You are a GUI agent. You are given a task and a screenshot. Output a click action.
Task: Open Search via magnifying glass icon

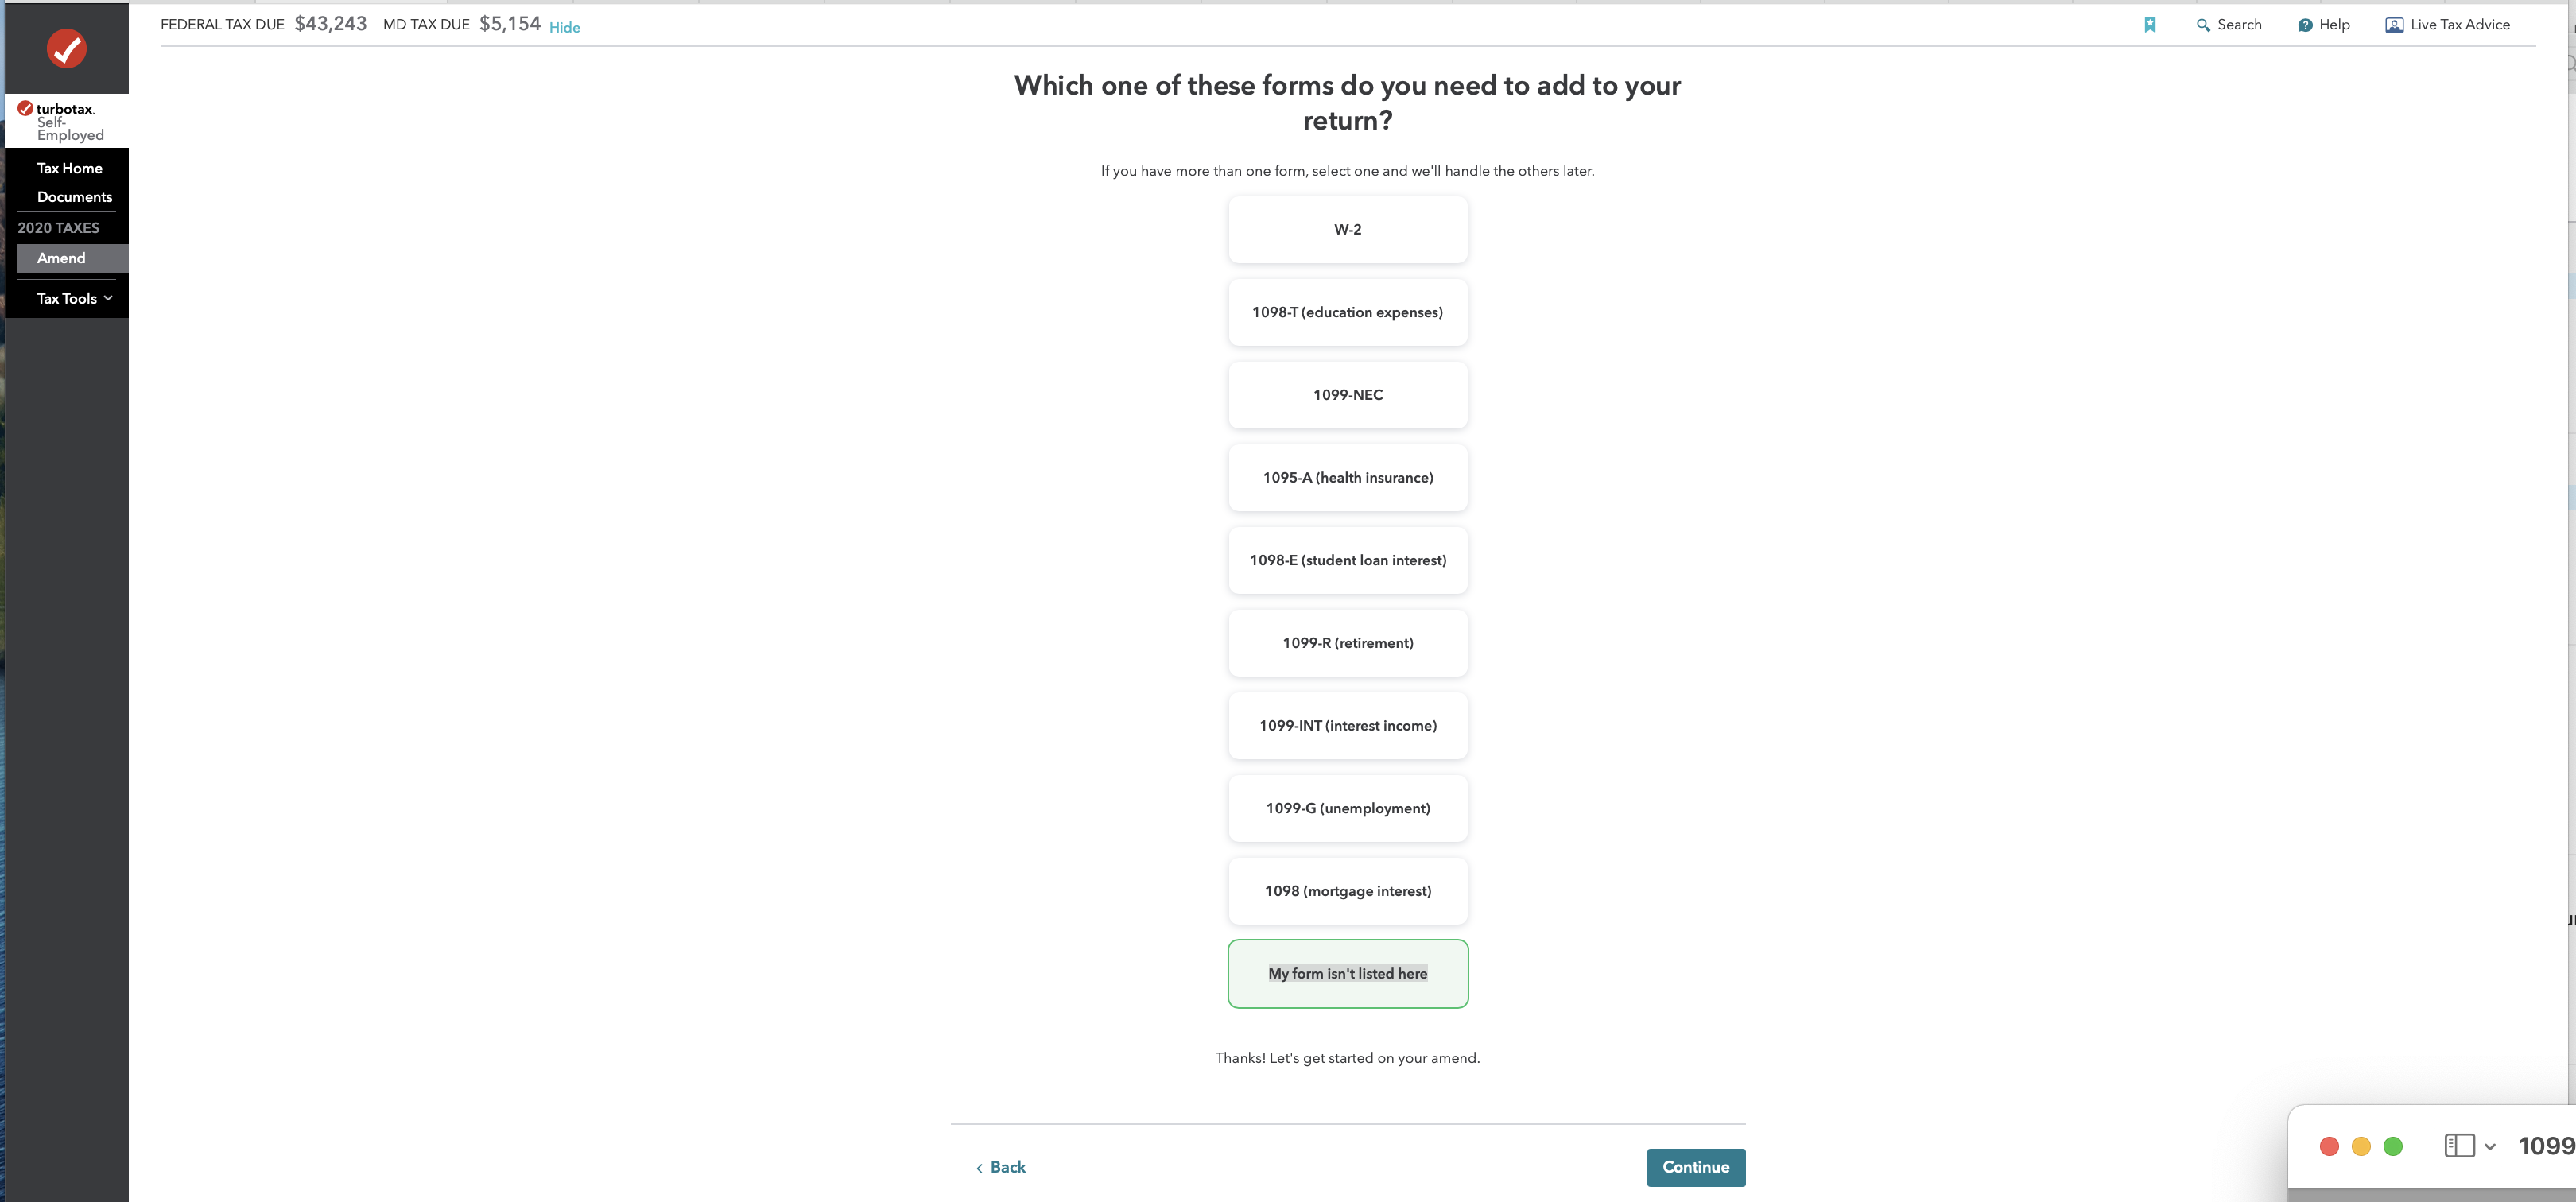2203,25
